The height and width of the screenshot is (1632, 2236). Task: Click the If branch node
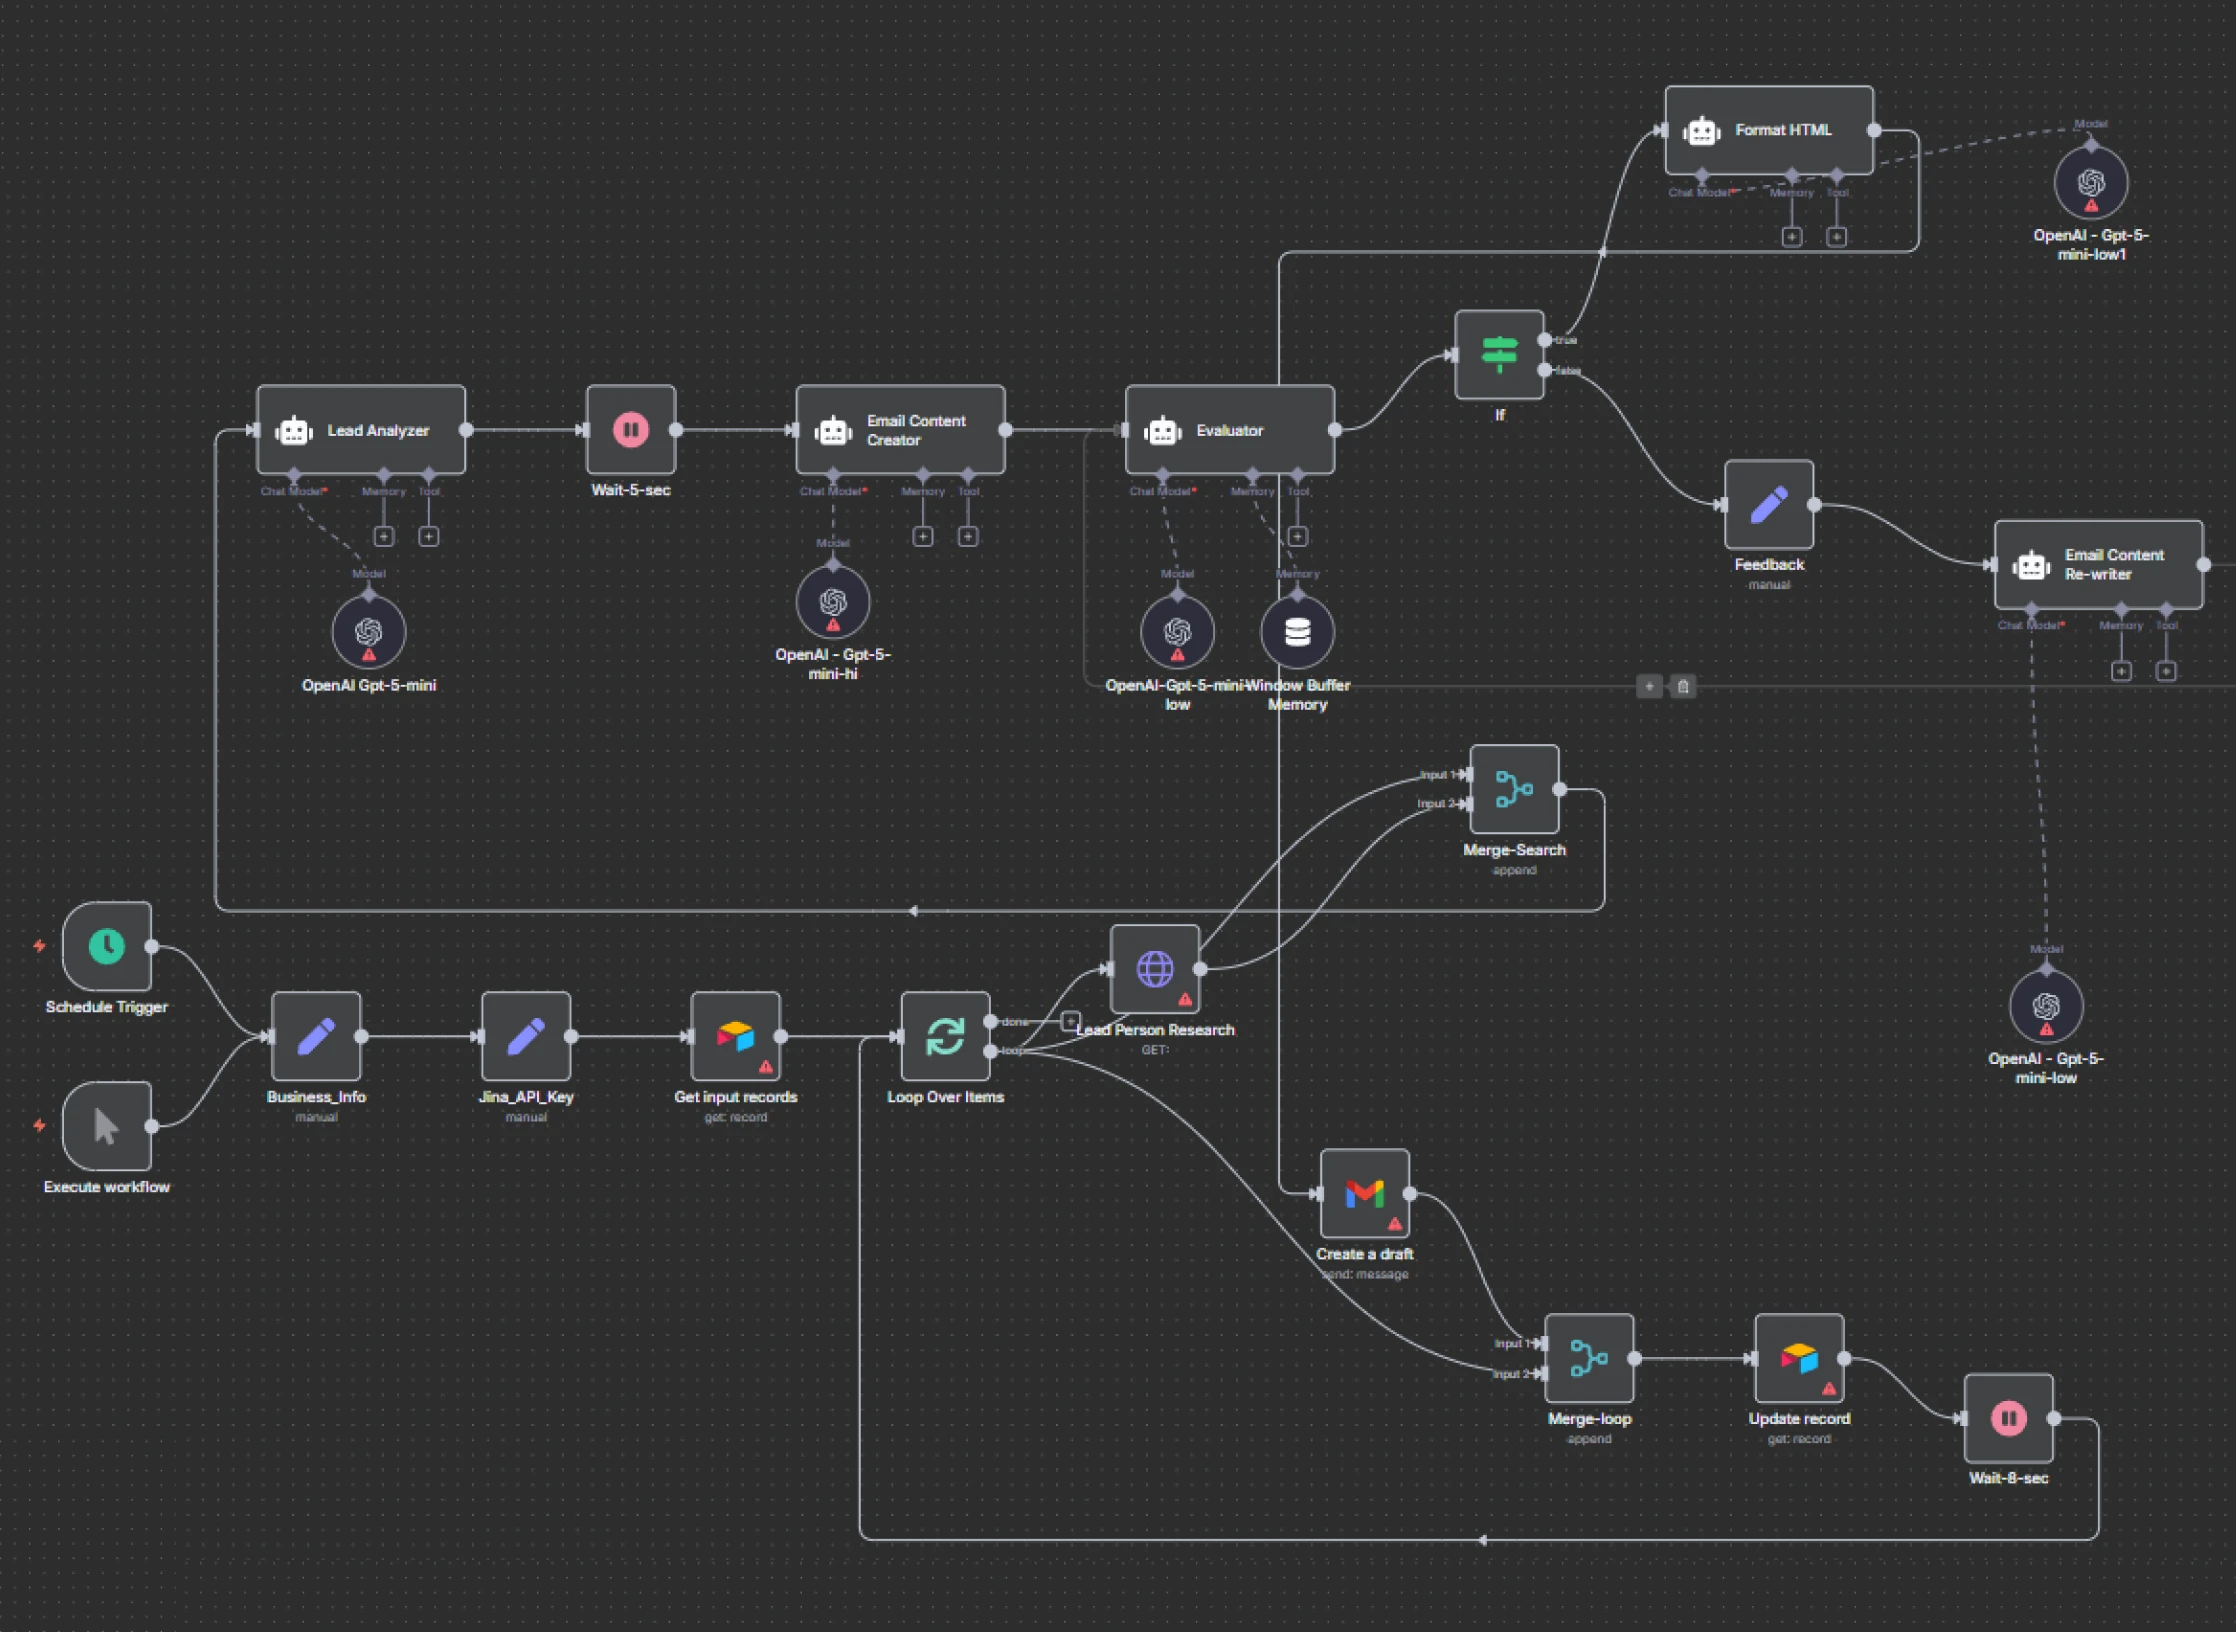[x=1499, y=355]
